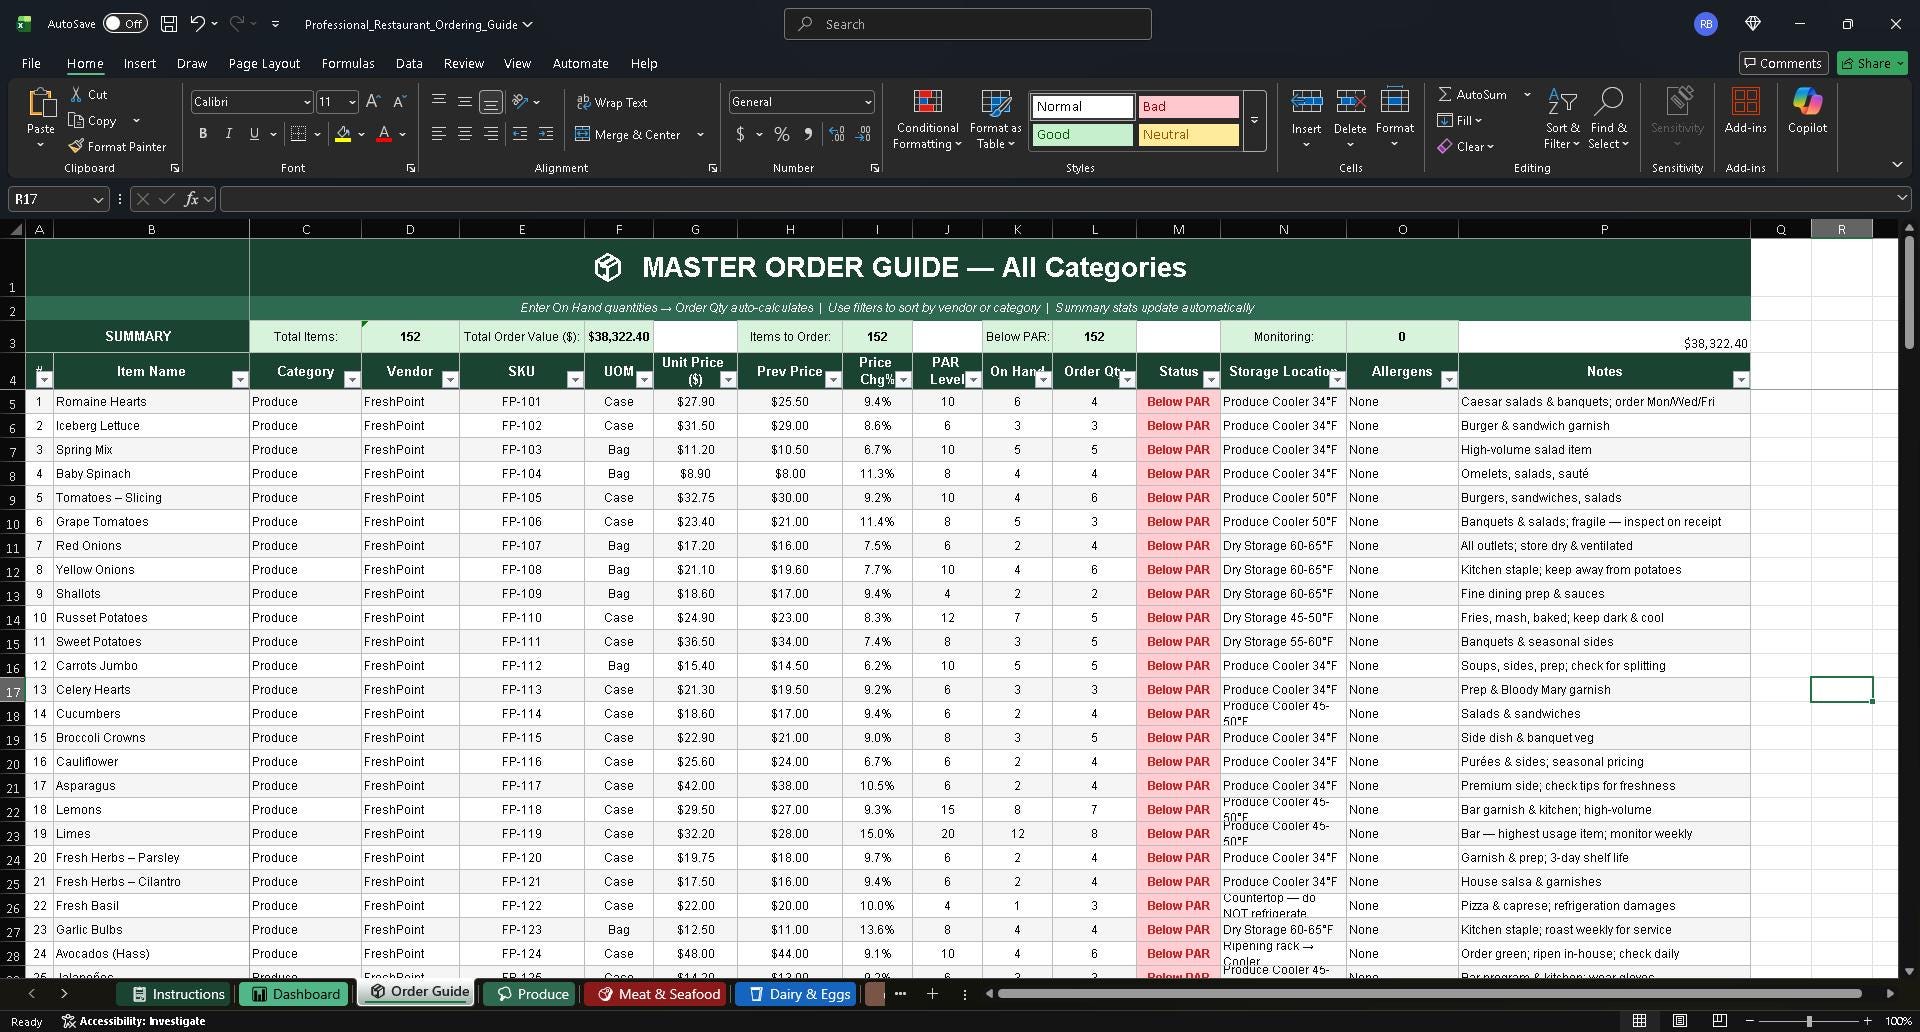Decrease the decimal places
The height and width of the screenshot is (1032, 1920).
[x=863, y=134]
